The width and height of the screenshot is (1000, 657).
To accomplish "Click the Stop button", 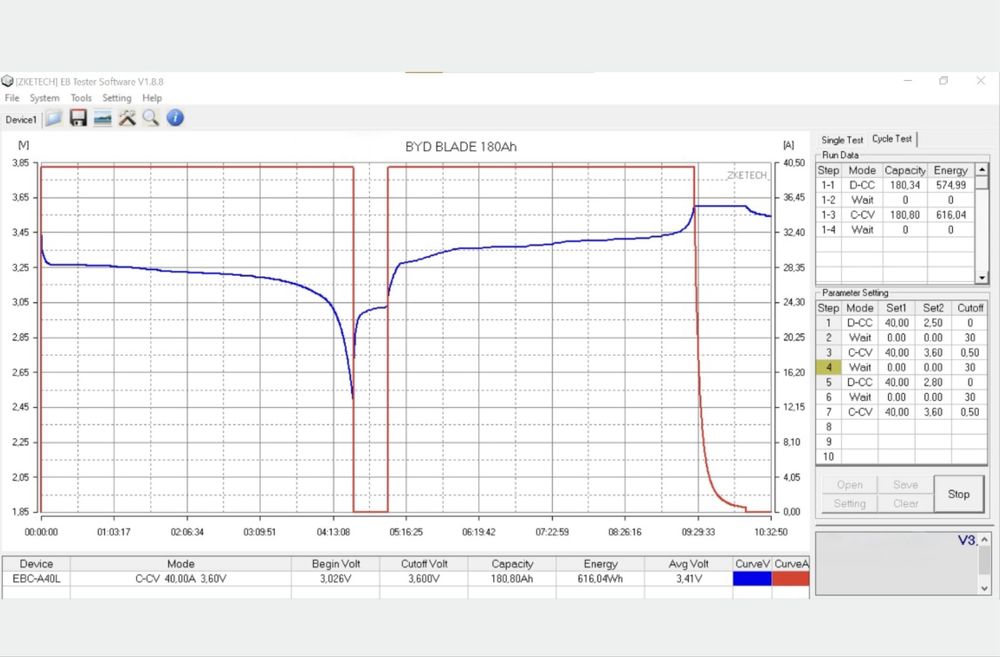I will (x=959, y=494).
